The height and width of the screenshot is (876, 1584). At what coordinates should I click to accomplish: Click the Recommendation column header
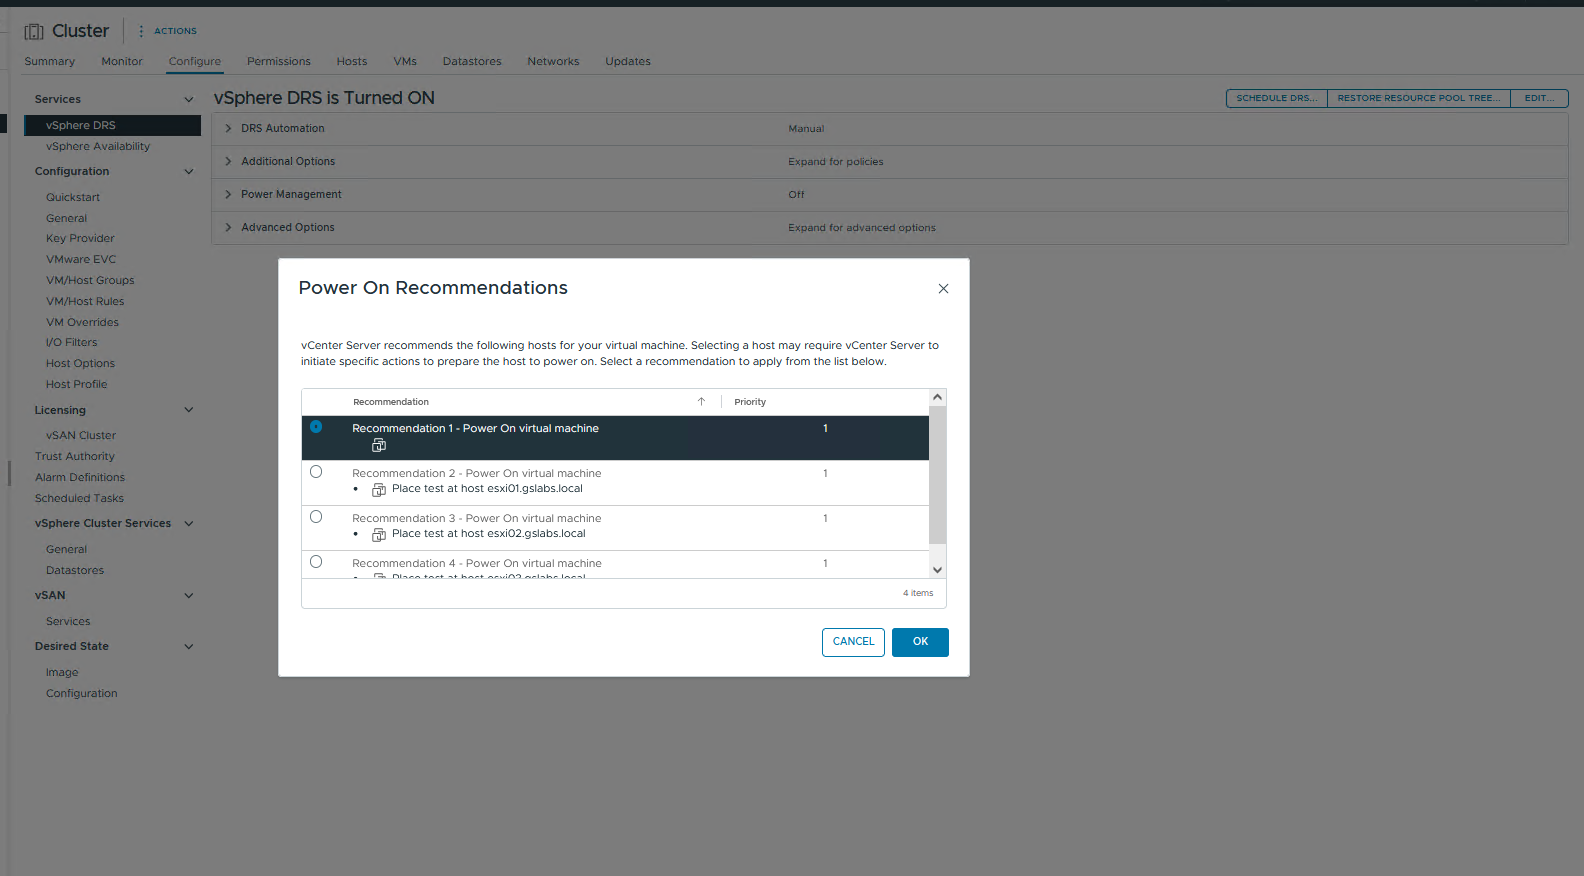click(391, 402)
